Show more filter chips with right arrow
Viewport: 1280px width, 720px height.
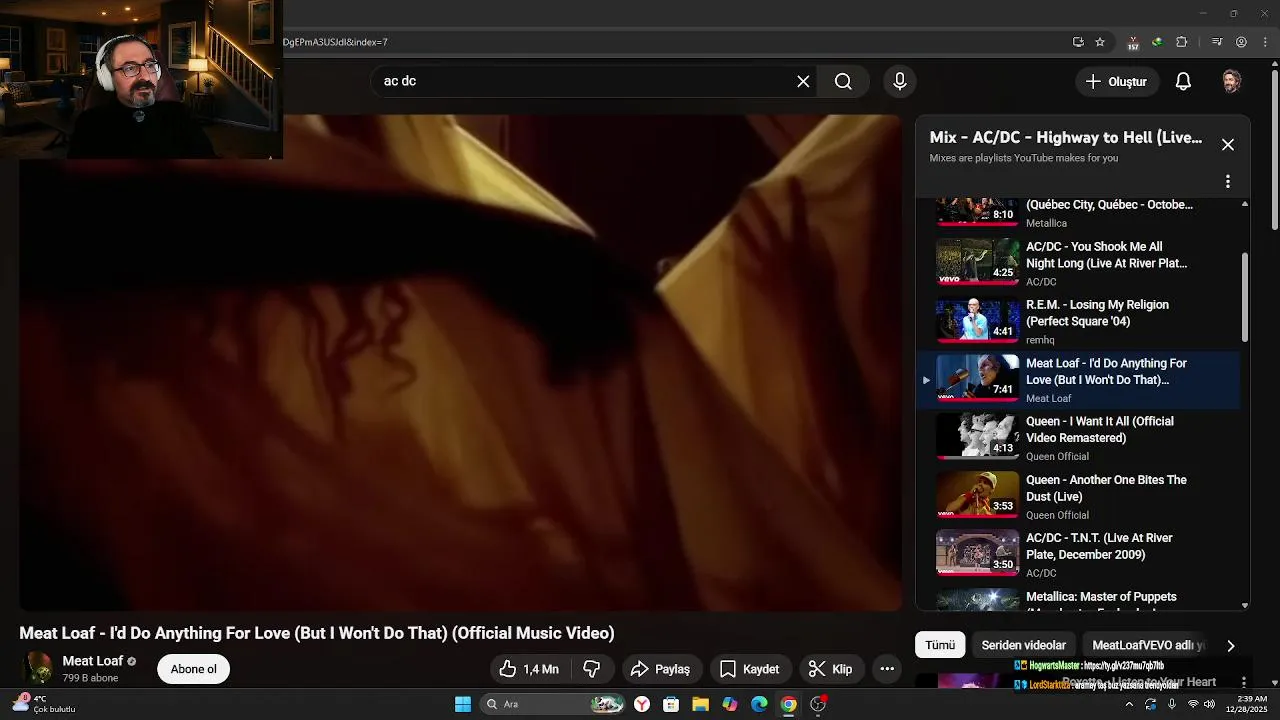[x=1231, y=646]
